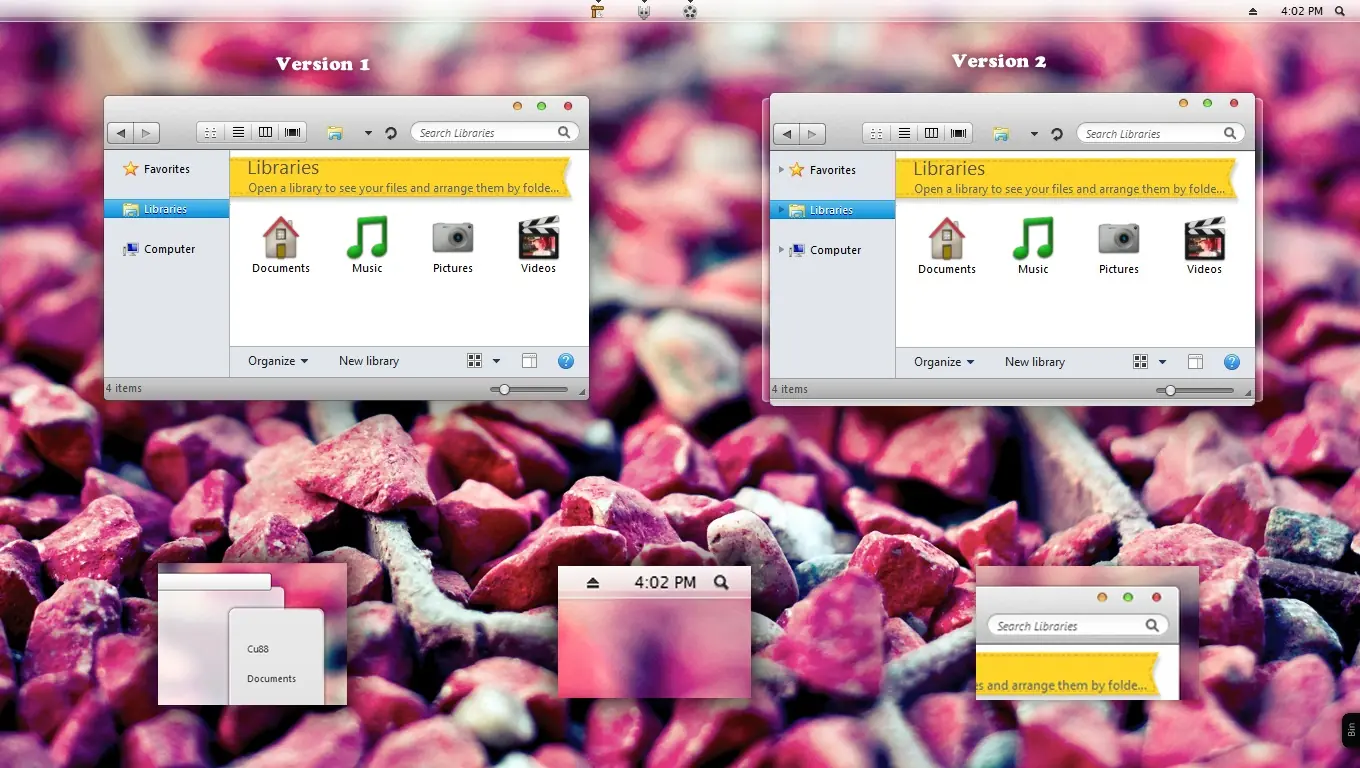
Task: Open Videos library in Version 2 window
Action: (1204, 247)
